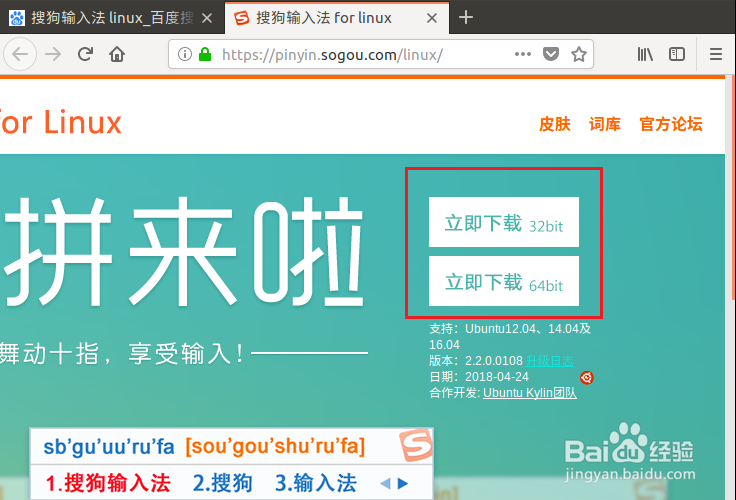736x500 pixels.
Task: Close the Baidu search tab
Action: [207, 18]
